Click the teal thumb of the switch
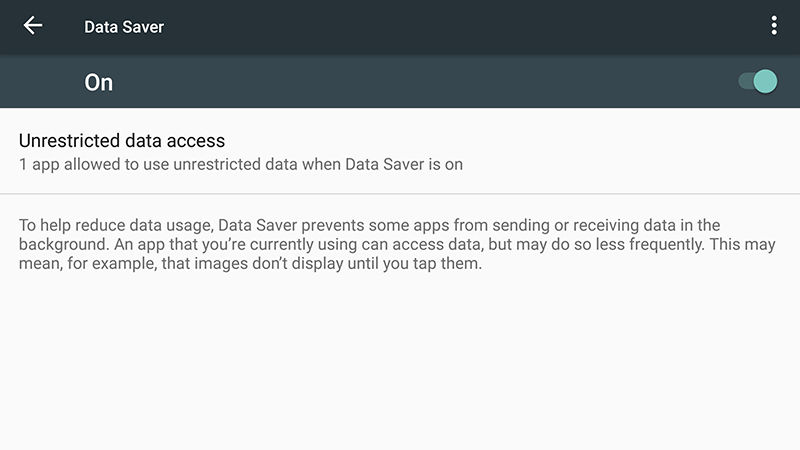Screen dimensions: 800x450 765,81
